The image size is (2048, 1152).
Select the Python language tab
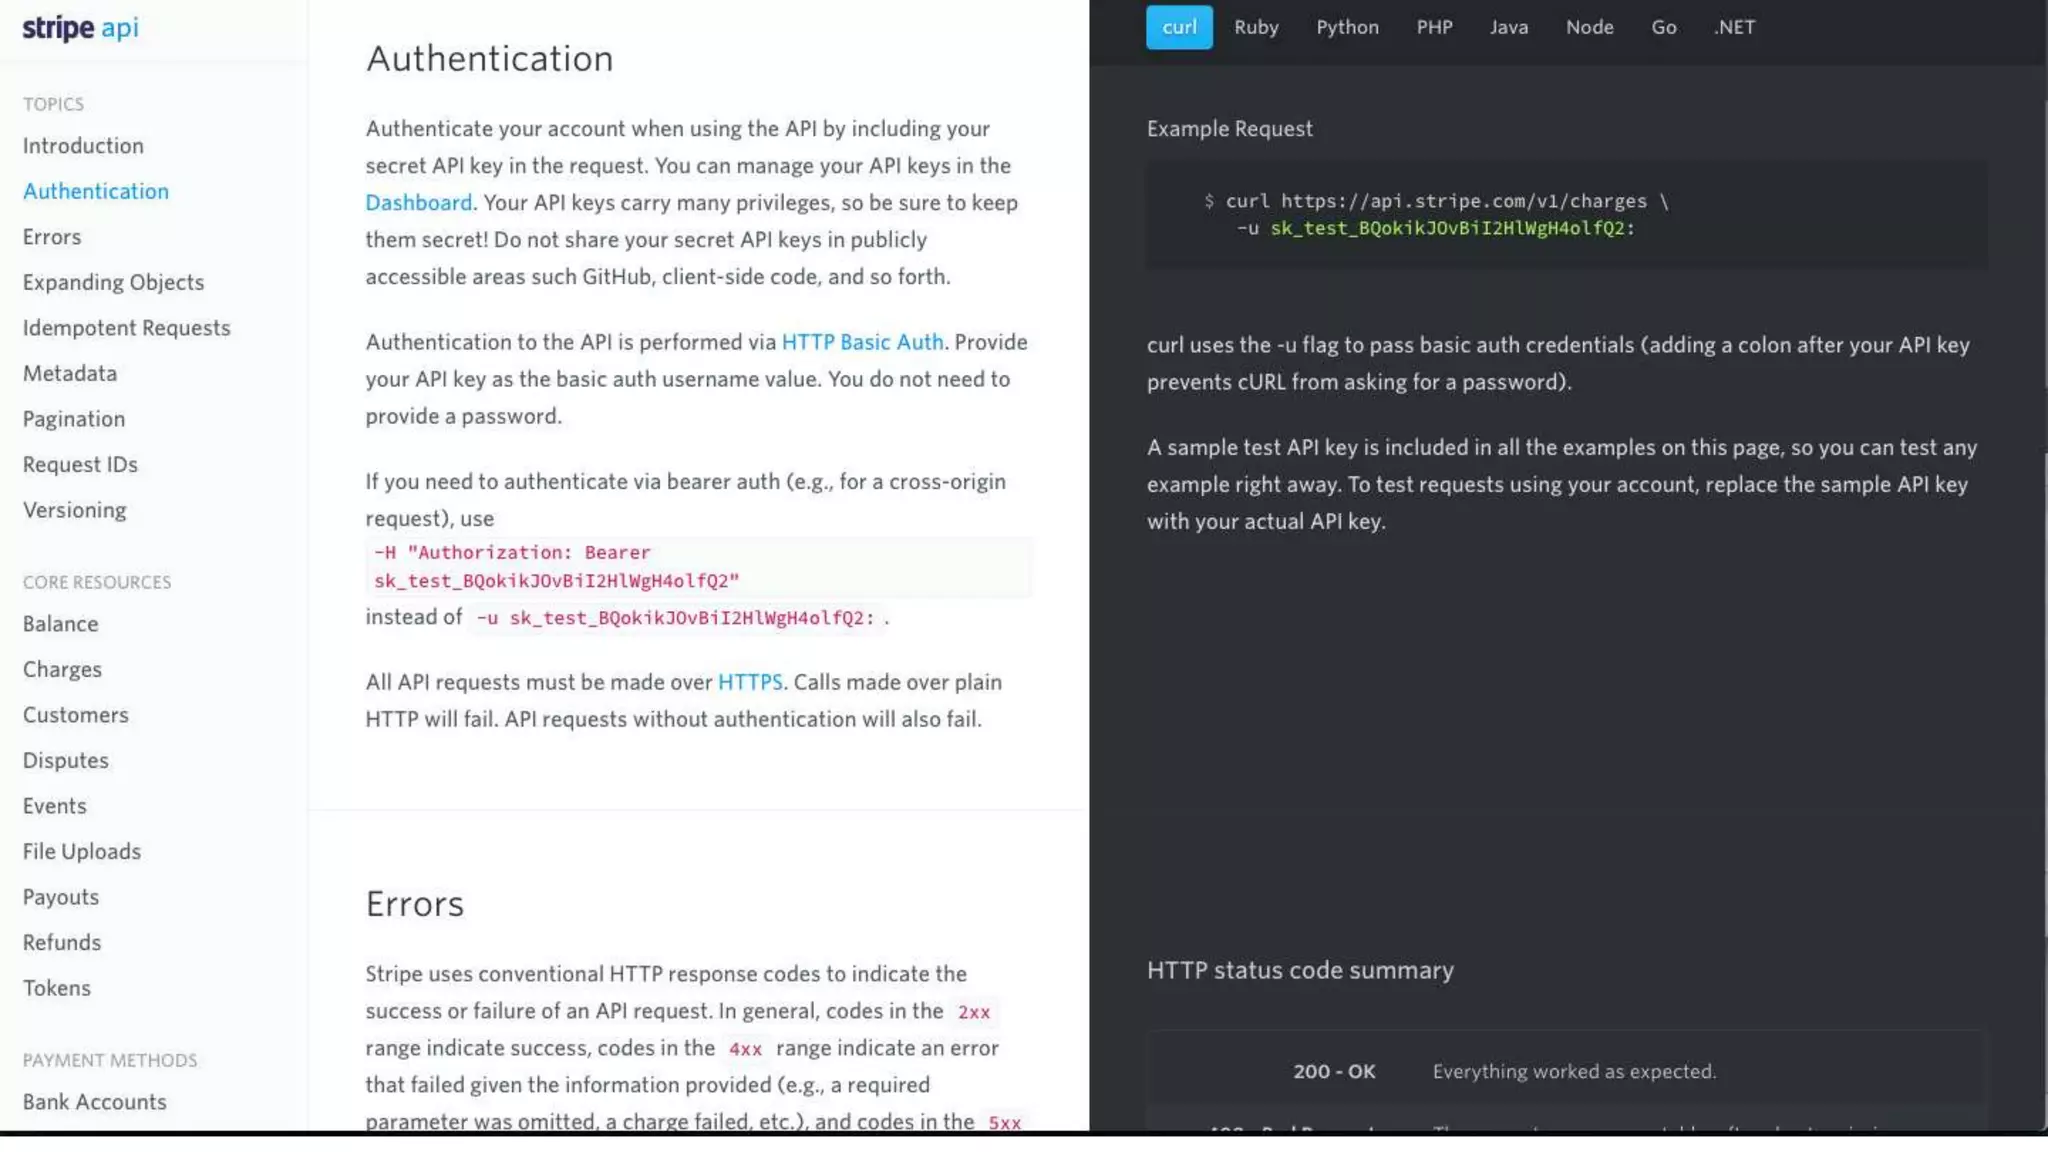[x=1347, y=27]
